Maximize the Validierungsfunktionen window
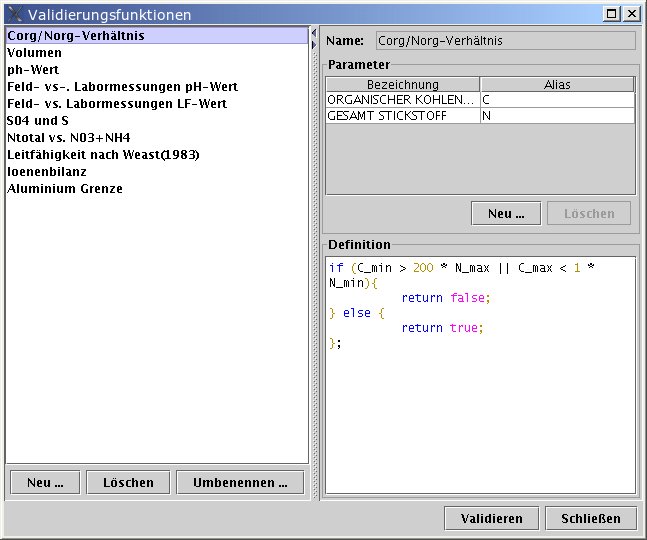The image size is (647, 540). [612, 14]
